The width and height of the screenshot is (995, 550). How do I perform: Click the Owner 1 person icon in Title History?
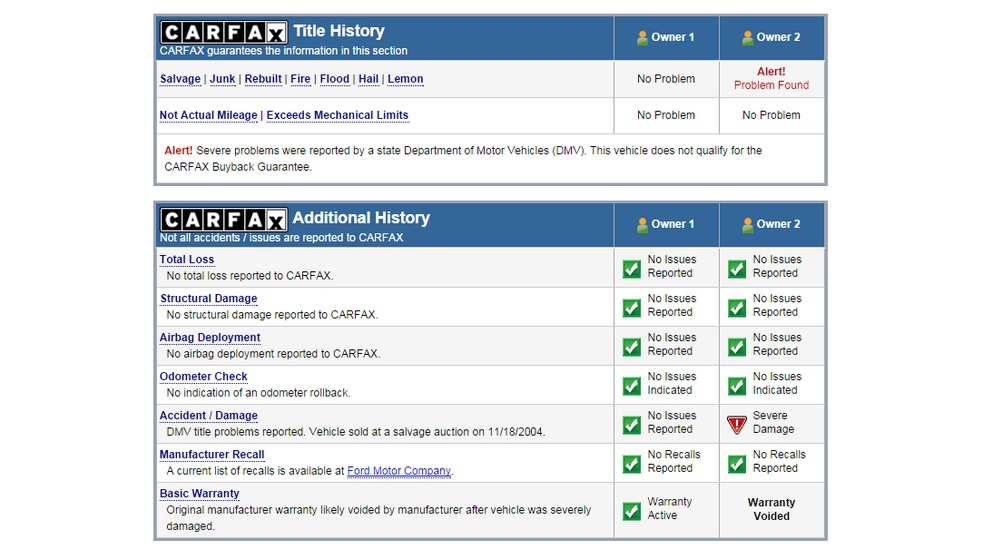pos(643,38)
